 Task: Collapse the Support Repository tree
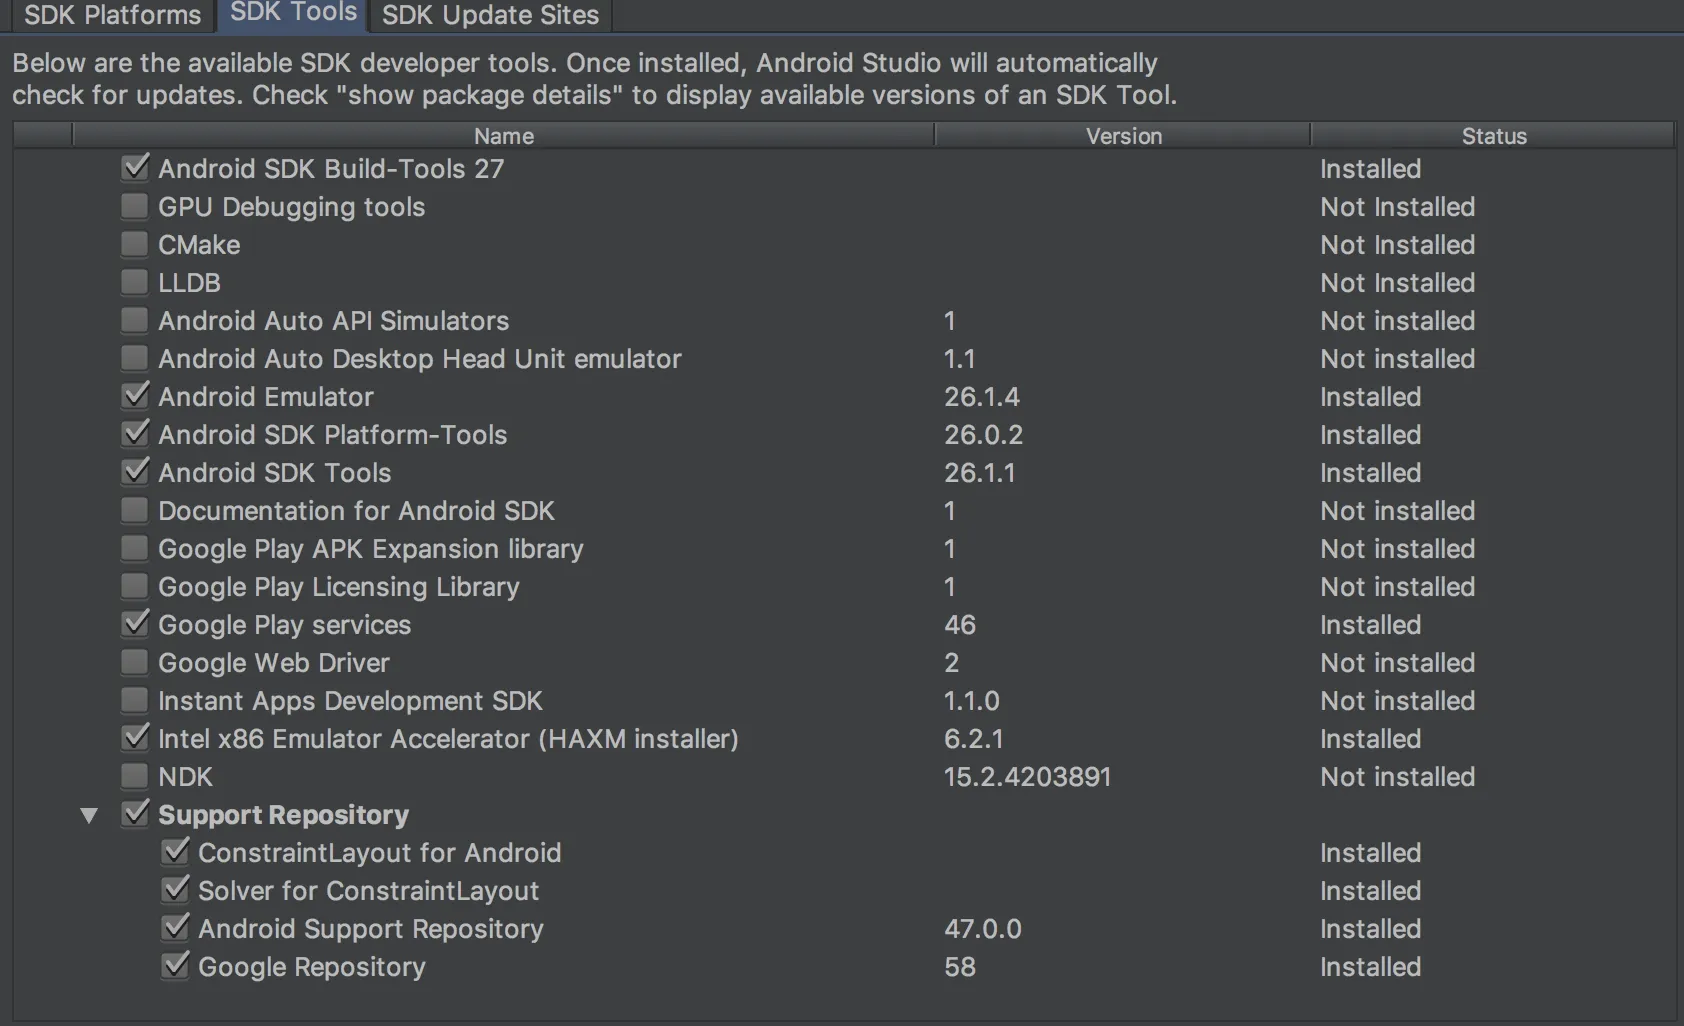(x=89, y=816)
